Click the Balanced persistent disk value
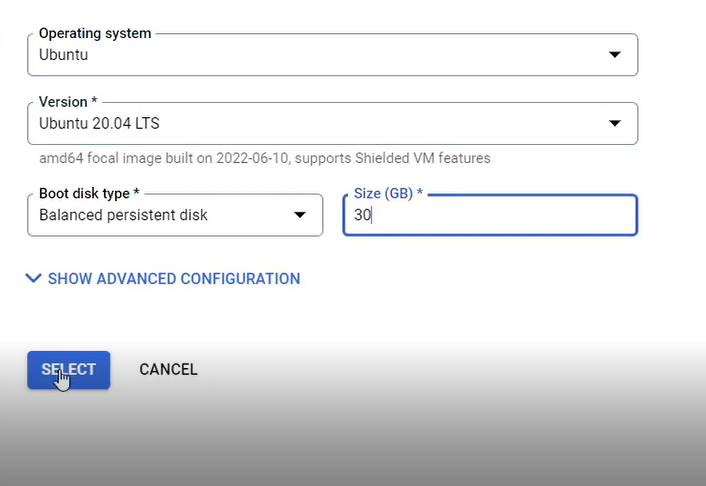The height and width of the screenshot is (486, 706). click(123, 215)
